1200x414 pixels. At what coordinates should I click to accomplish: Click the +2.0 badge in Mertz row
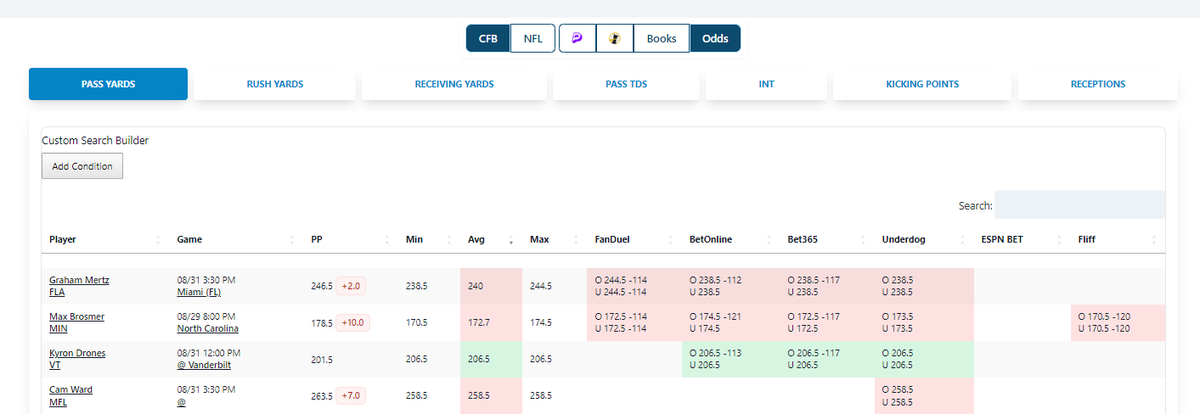pos(351,286)
